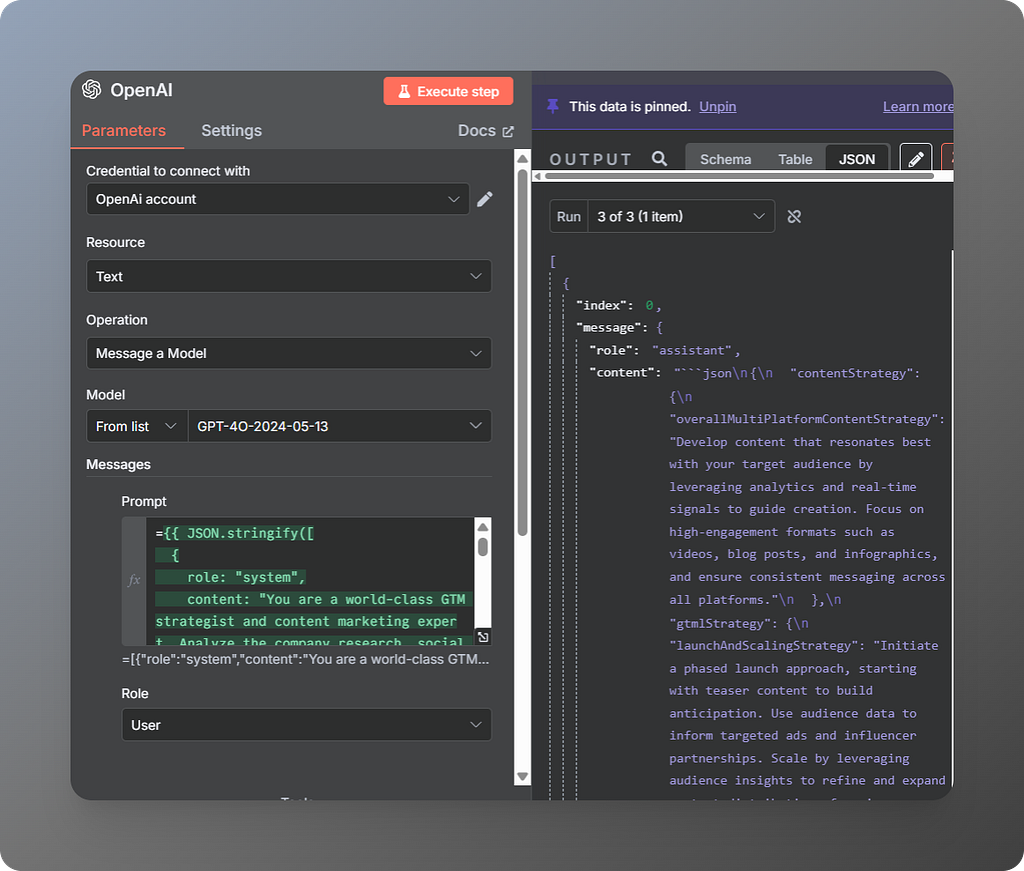The height and width of the screenshot is (871, 1024).
Task: Open the GPT-4O-2024-05-13 model dropdown
Action: pyautogui.click(x=340, y=426)
